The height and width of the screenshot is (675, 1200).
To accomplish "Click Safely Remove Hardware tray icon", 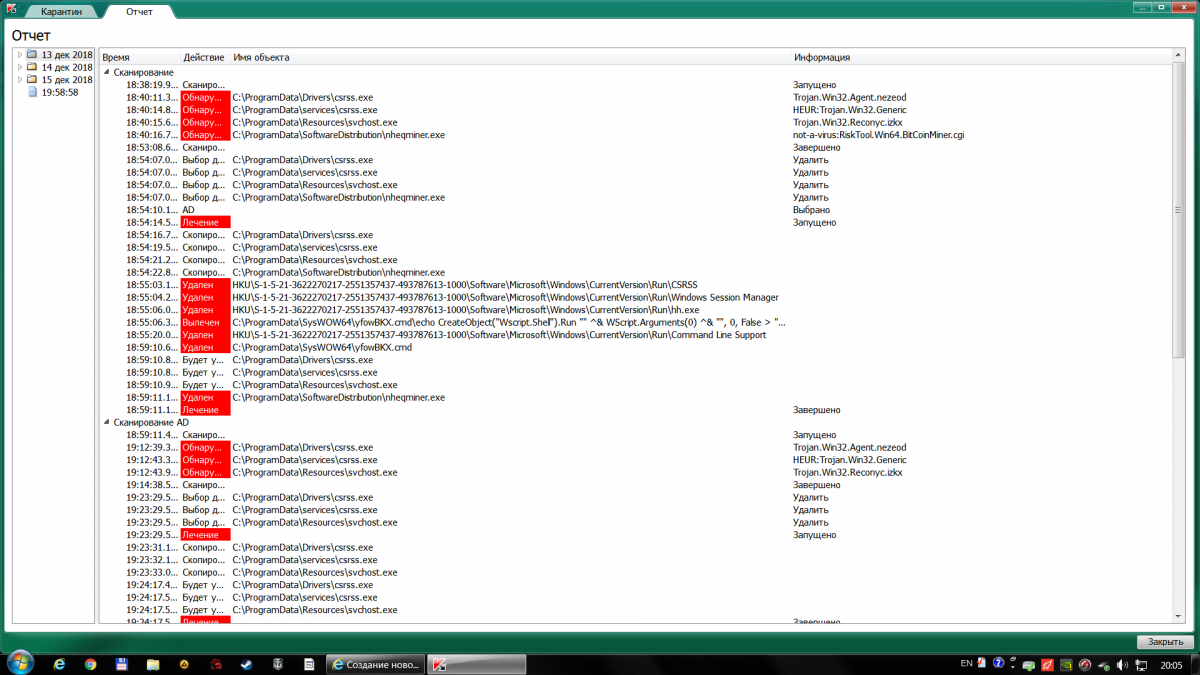I will pos(1103,664).
